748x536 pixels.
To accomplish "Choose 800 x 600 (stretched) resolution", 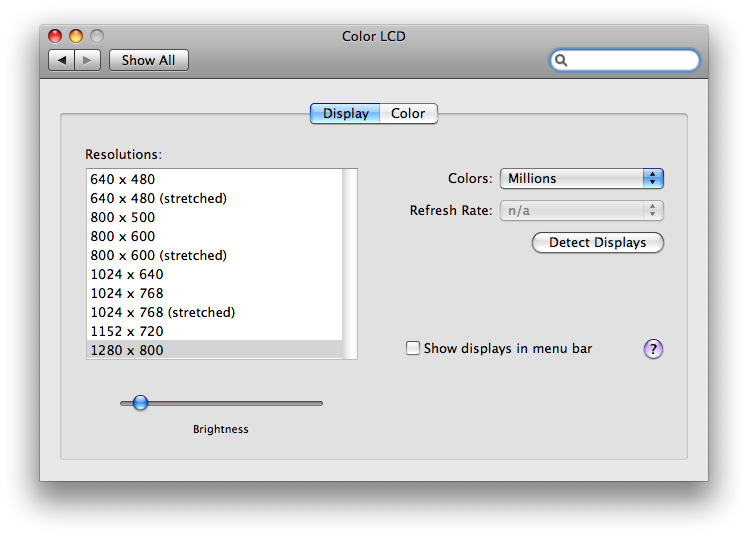I will pos(214,255).
